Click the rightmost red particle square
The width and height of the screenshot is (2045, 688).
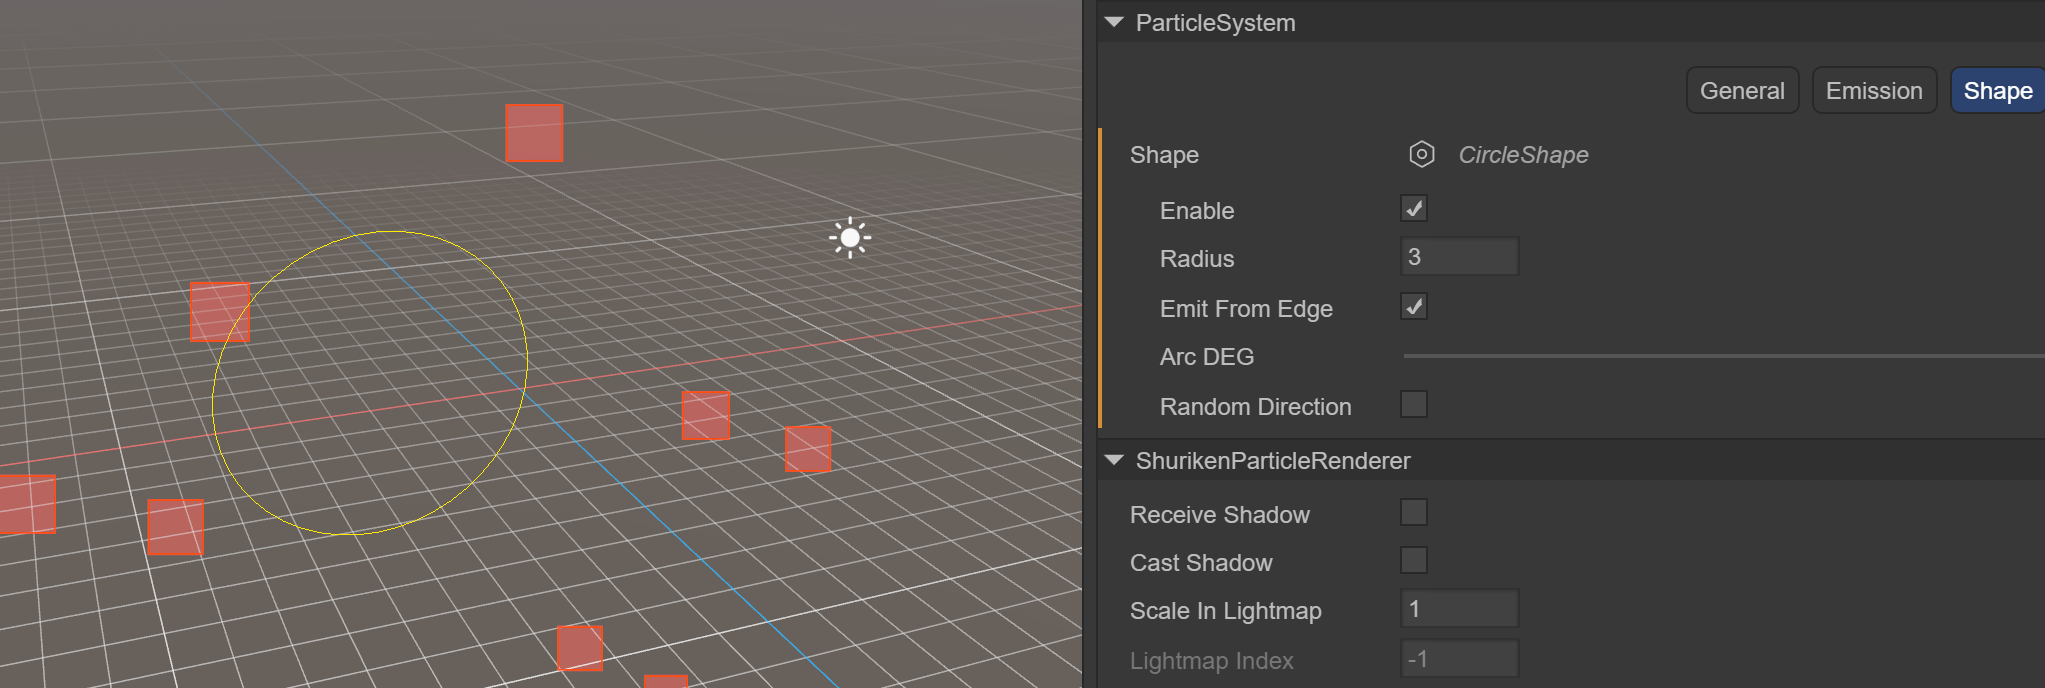[x=808, y=449]
